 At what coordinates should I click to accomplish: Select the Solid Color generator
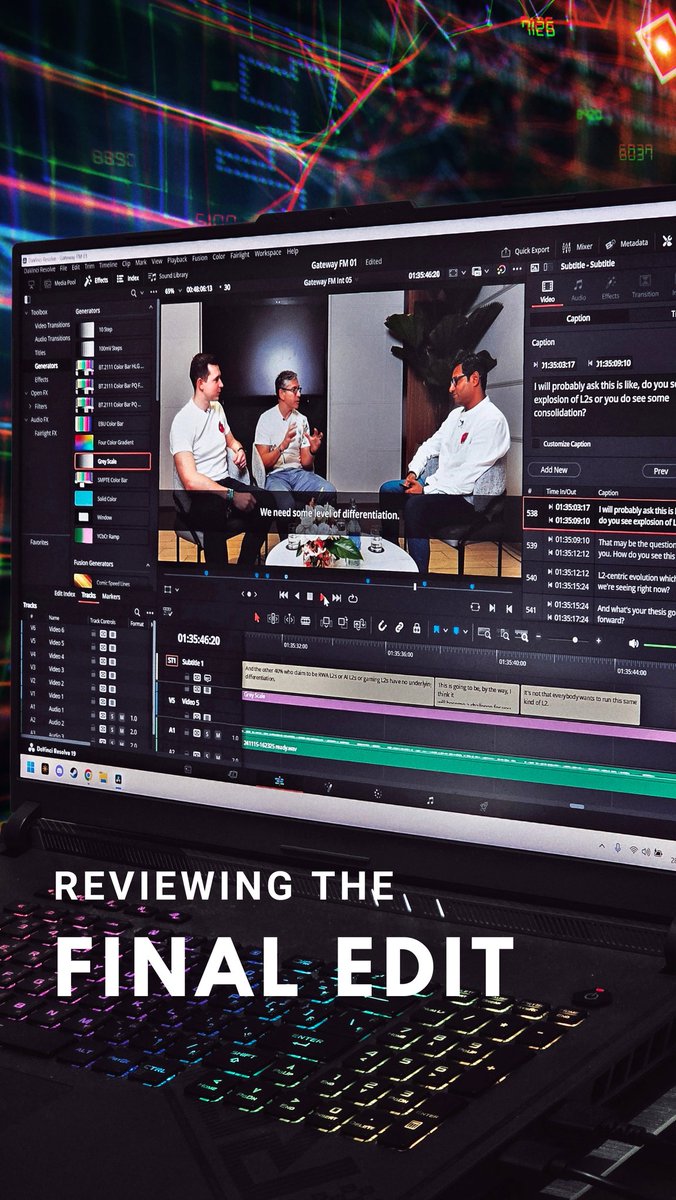pos(112,498)
